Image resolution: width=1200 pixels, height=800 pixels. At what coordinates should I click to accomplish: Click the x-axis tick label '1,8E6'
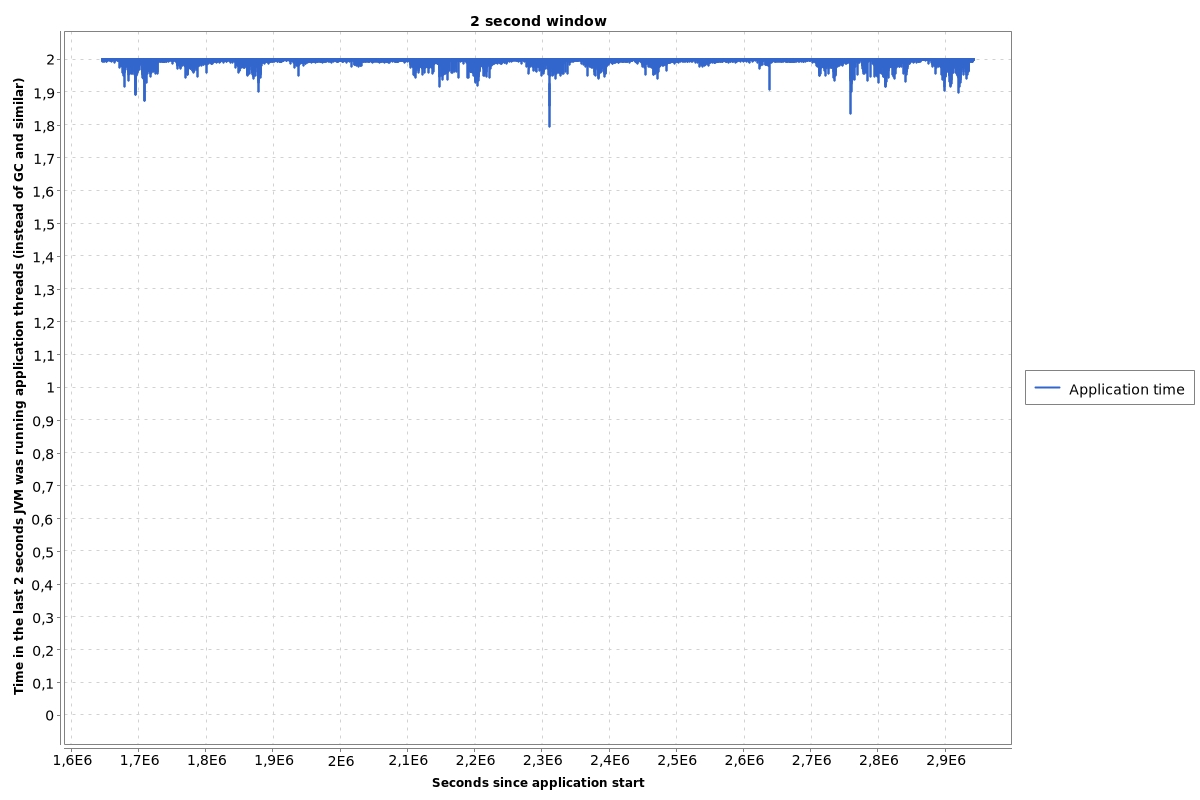click(x=206, y=761)
